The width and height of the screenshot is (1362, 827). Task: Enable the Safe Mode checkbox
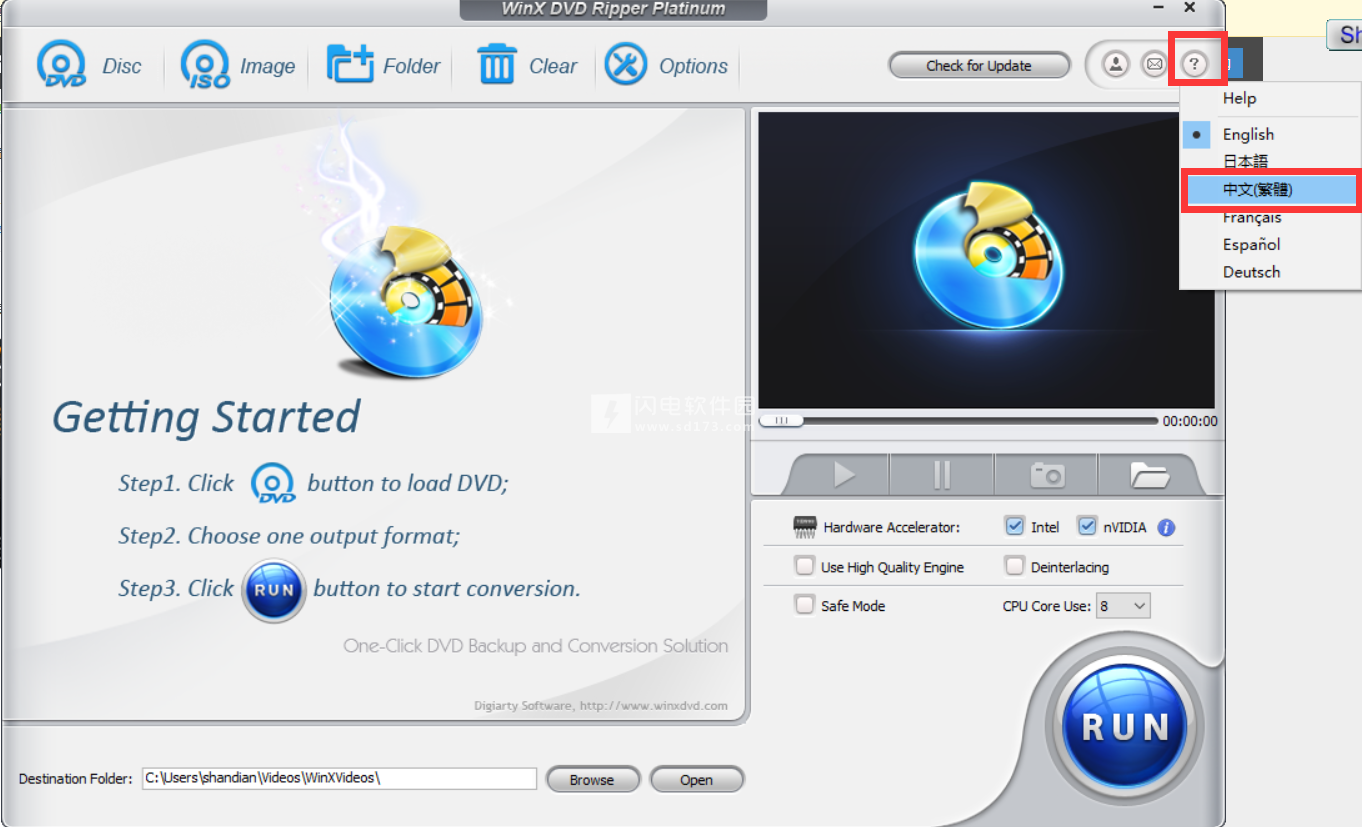[x=805, y=605]
